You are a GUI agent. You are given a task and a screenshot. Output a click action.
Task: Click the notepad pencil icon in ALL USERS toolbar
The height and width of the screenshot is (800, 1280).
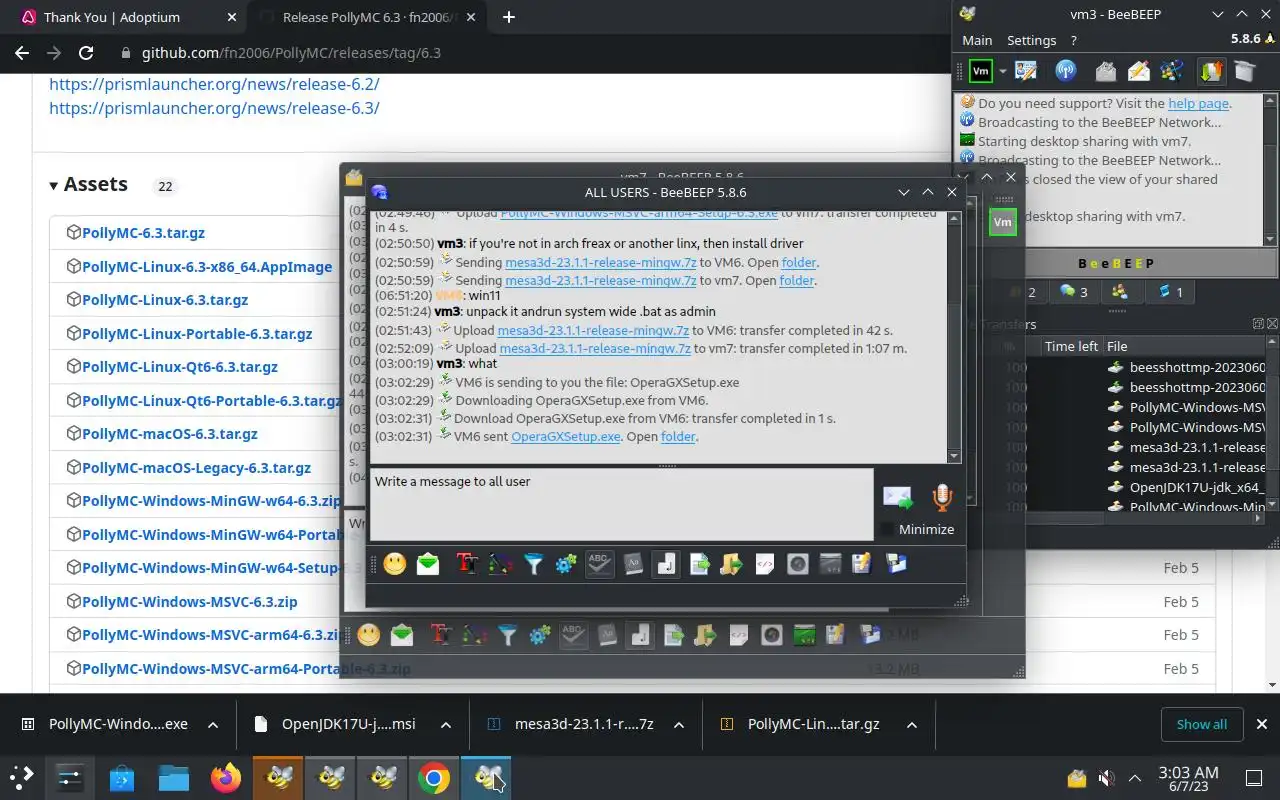coord(862,564)
